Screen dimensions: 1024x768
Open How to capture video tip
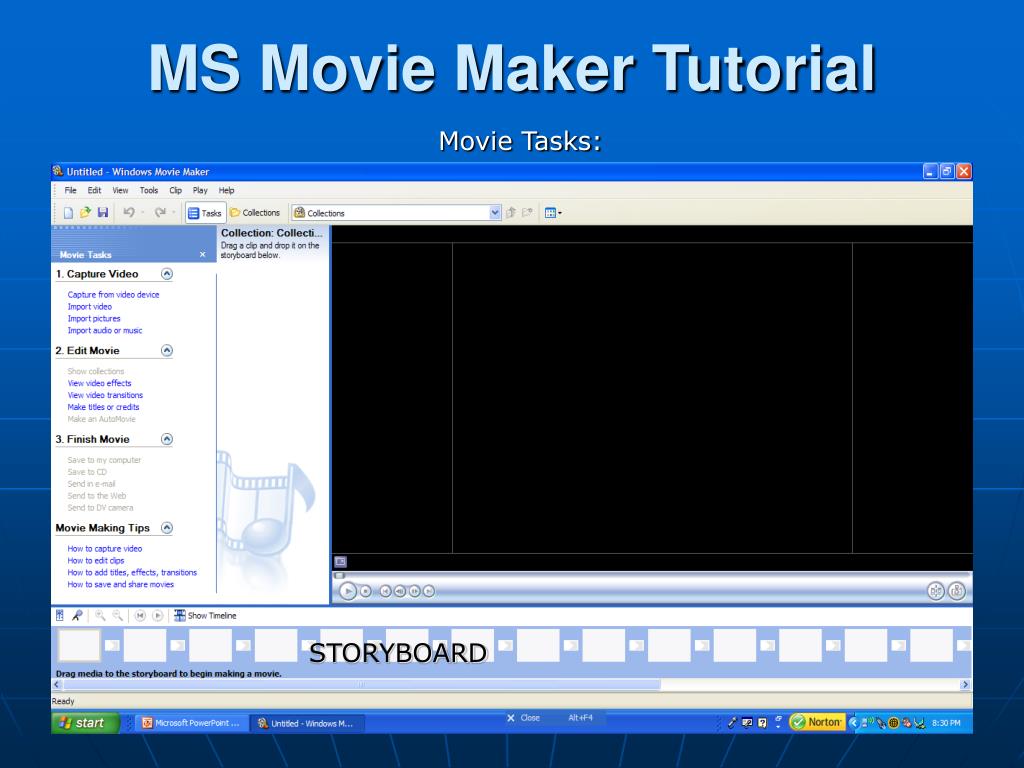pos(104,549)
